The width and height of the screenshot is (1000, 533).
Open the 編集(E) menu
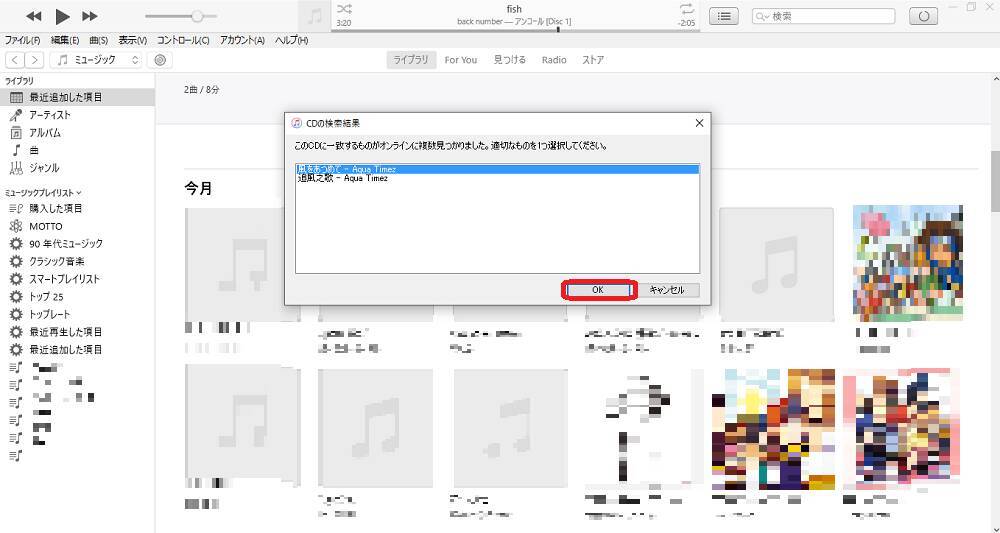pos(64,40)
